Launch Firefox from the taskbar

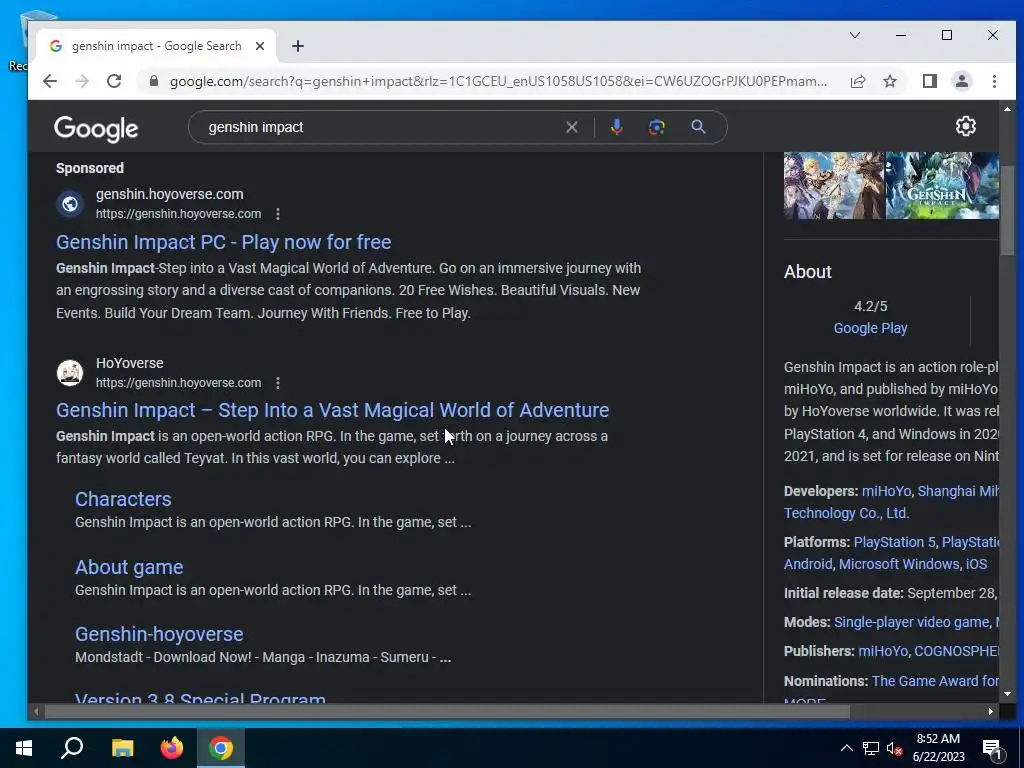(x=172, y=748)
